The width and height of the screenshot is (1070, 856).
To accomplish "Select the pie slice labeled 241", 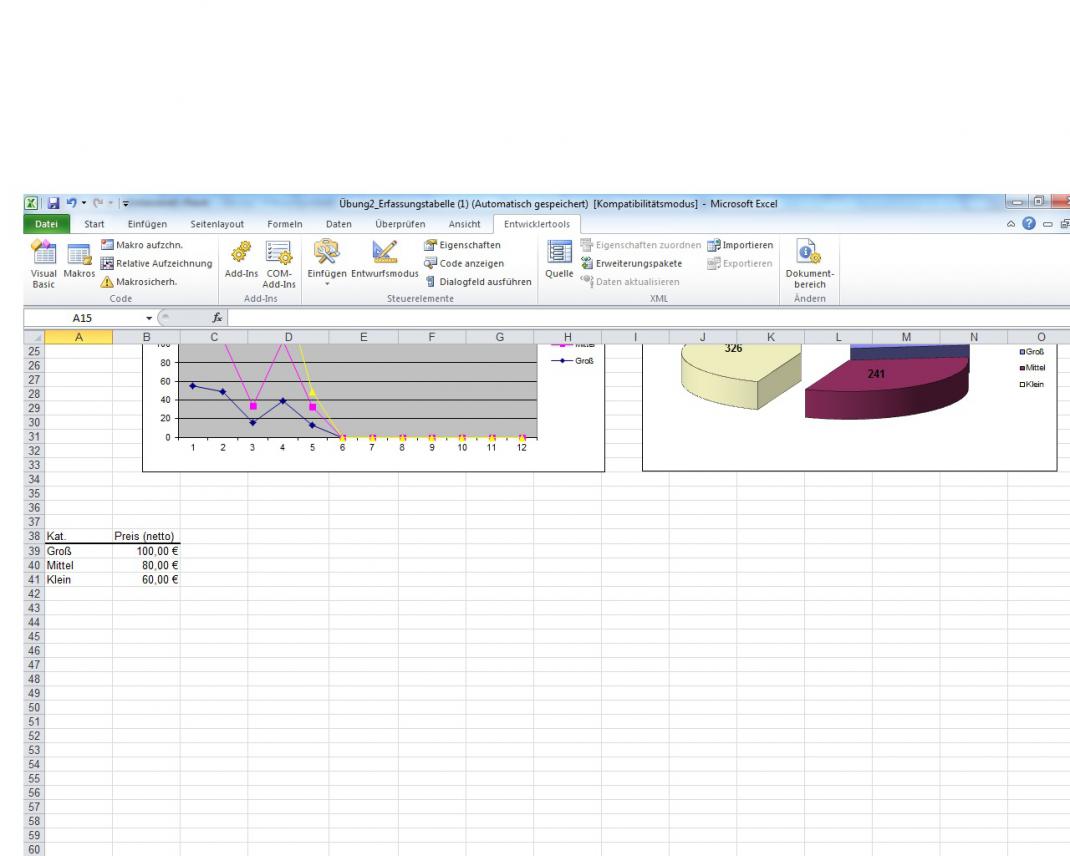I will tap(886, 386).
